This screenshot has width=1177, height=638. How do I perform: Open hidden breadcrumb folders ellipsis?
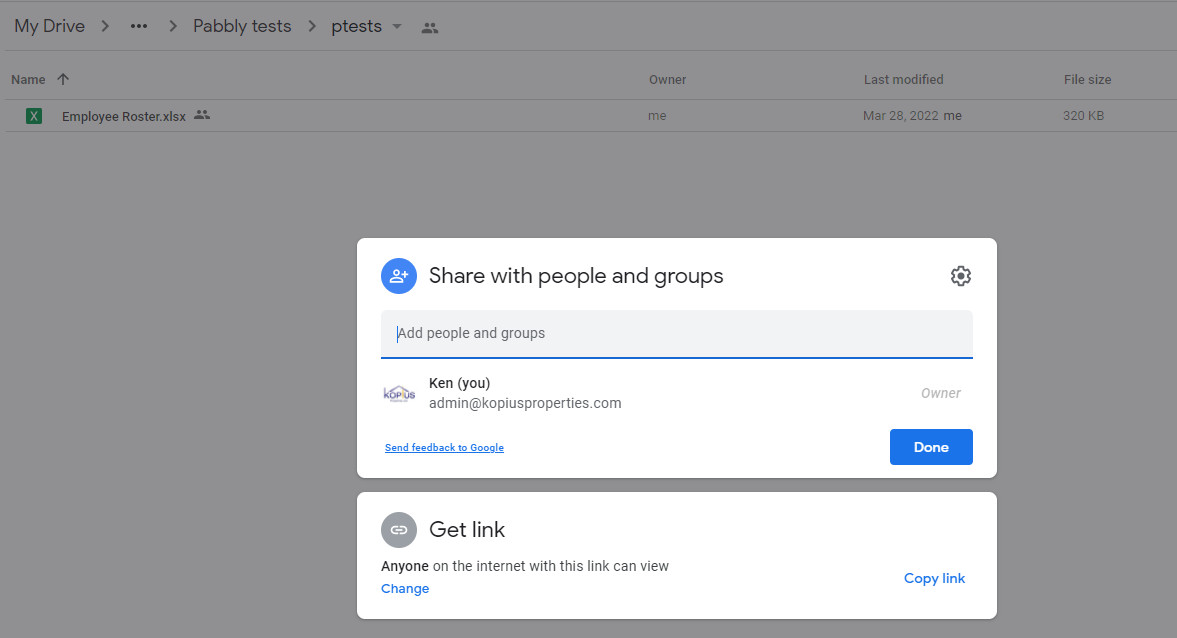click(139, 26)
